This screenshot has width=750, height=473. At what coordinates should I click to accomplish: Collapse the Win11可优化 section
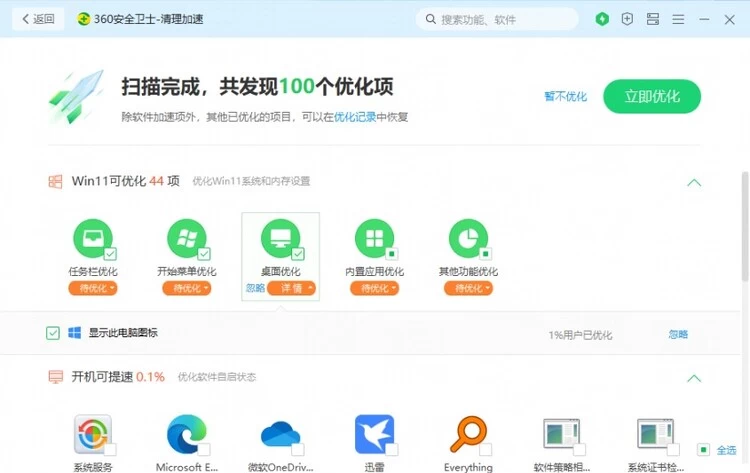pos(694,182)
